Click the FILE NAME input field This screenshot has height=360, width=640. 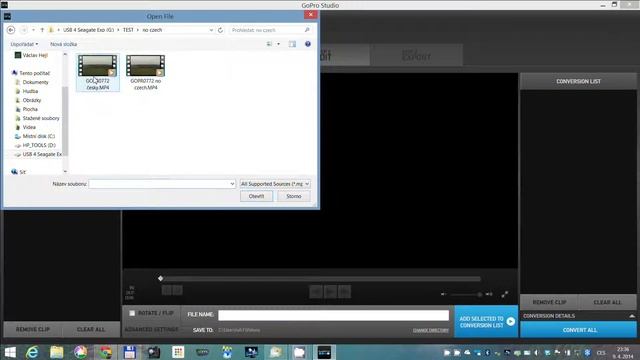[333, 315]
